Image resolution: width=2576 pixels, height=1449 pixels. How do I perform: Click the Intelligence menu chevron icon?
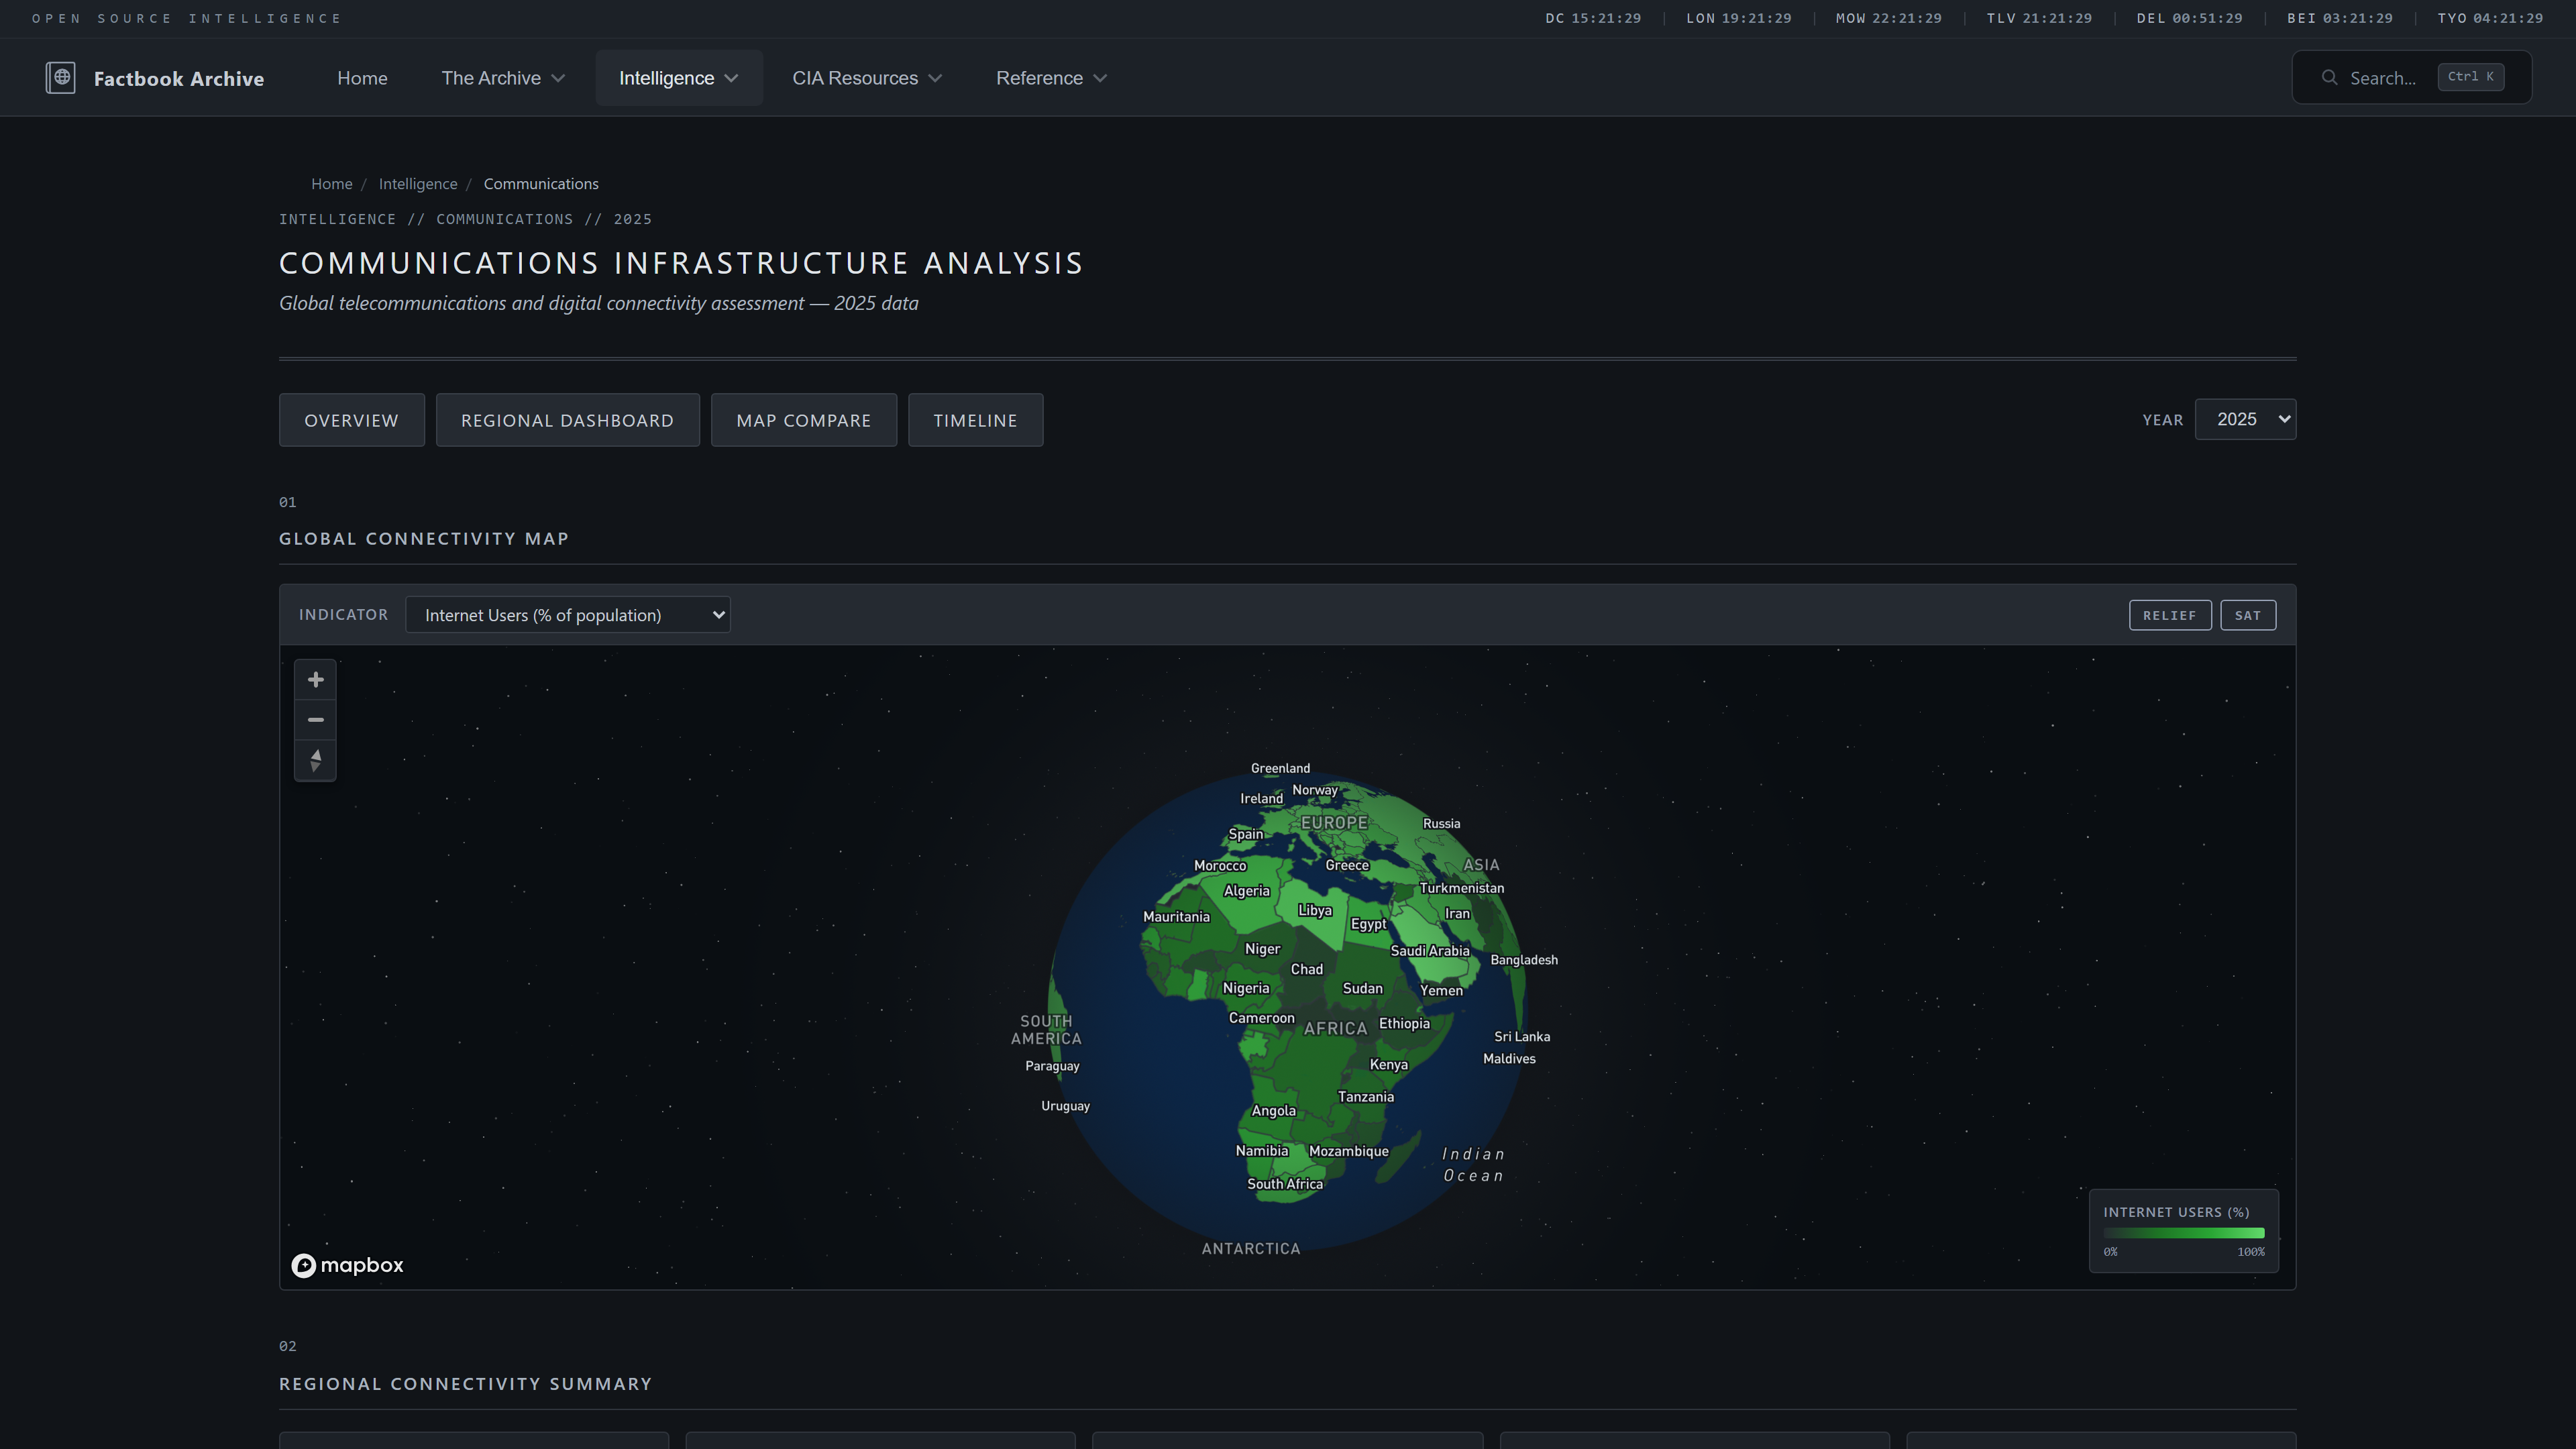(x=731, y=78)
